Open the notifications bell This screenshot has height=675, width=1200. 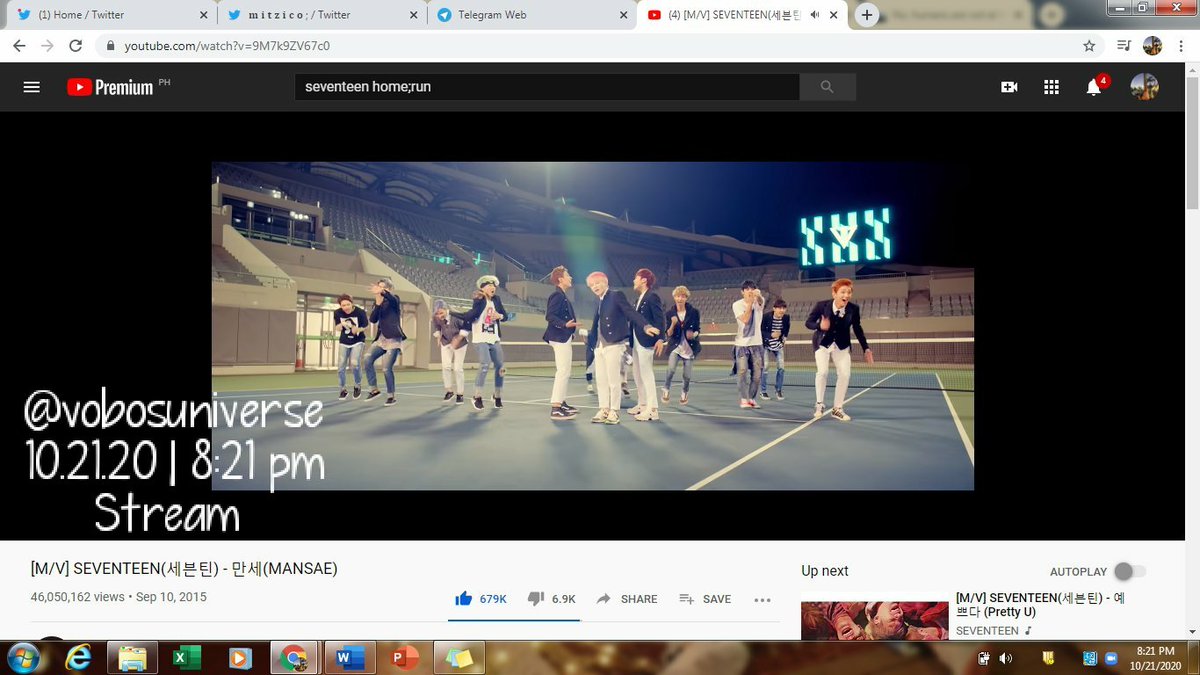[x=1094, y=87]
